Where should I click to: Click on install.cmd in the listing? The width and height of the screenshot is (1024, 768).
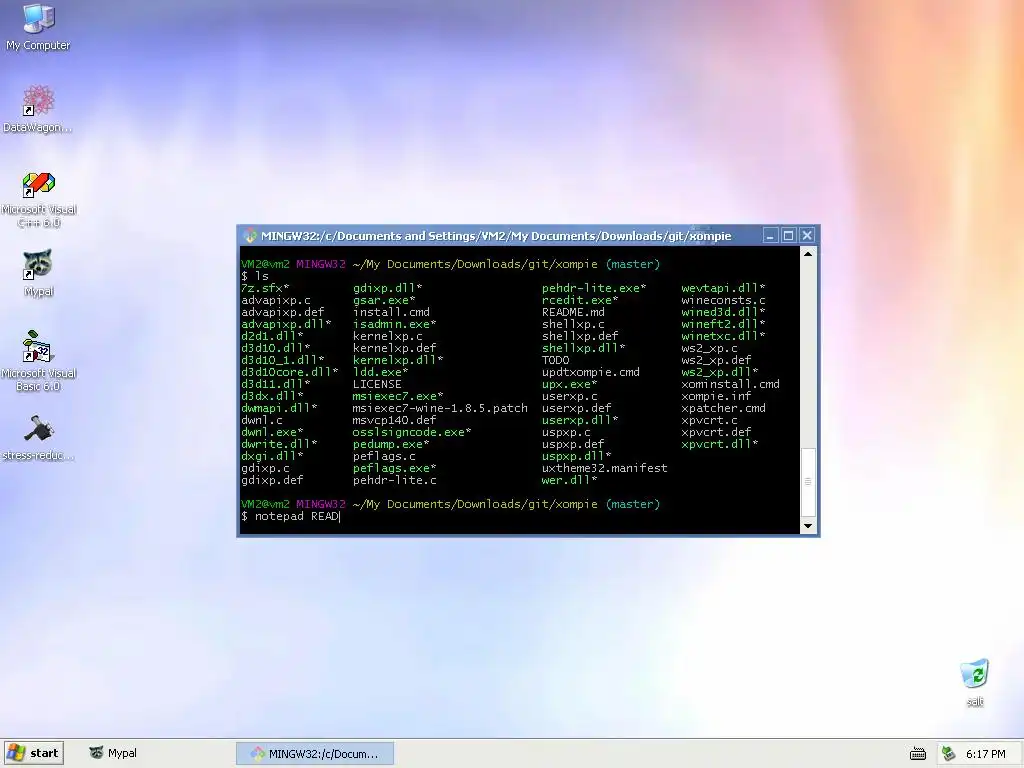coord(391,312)
